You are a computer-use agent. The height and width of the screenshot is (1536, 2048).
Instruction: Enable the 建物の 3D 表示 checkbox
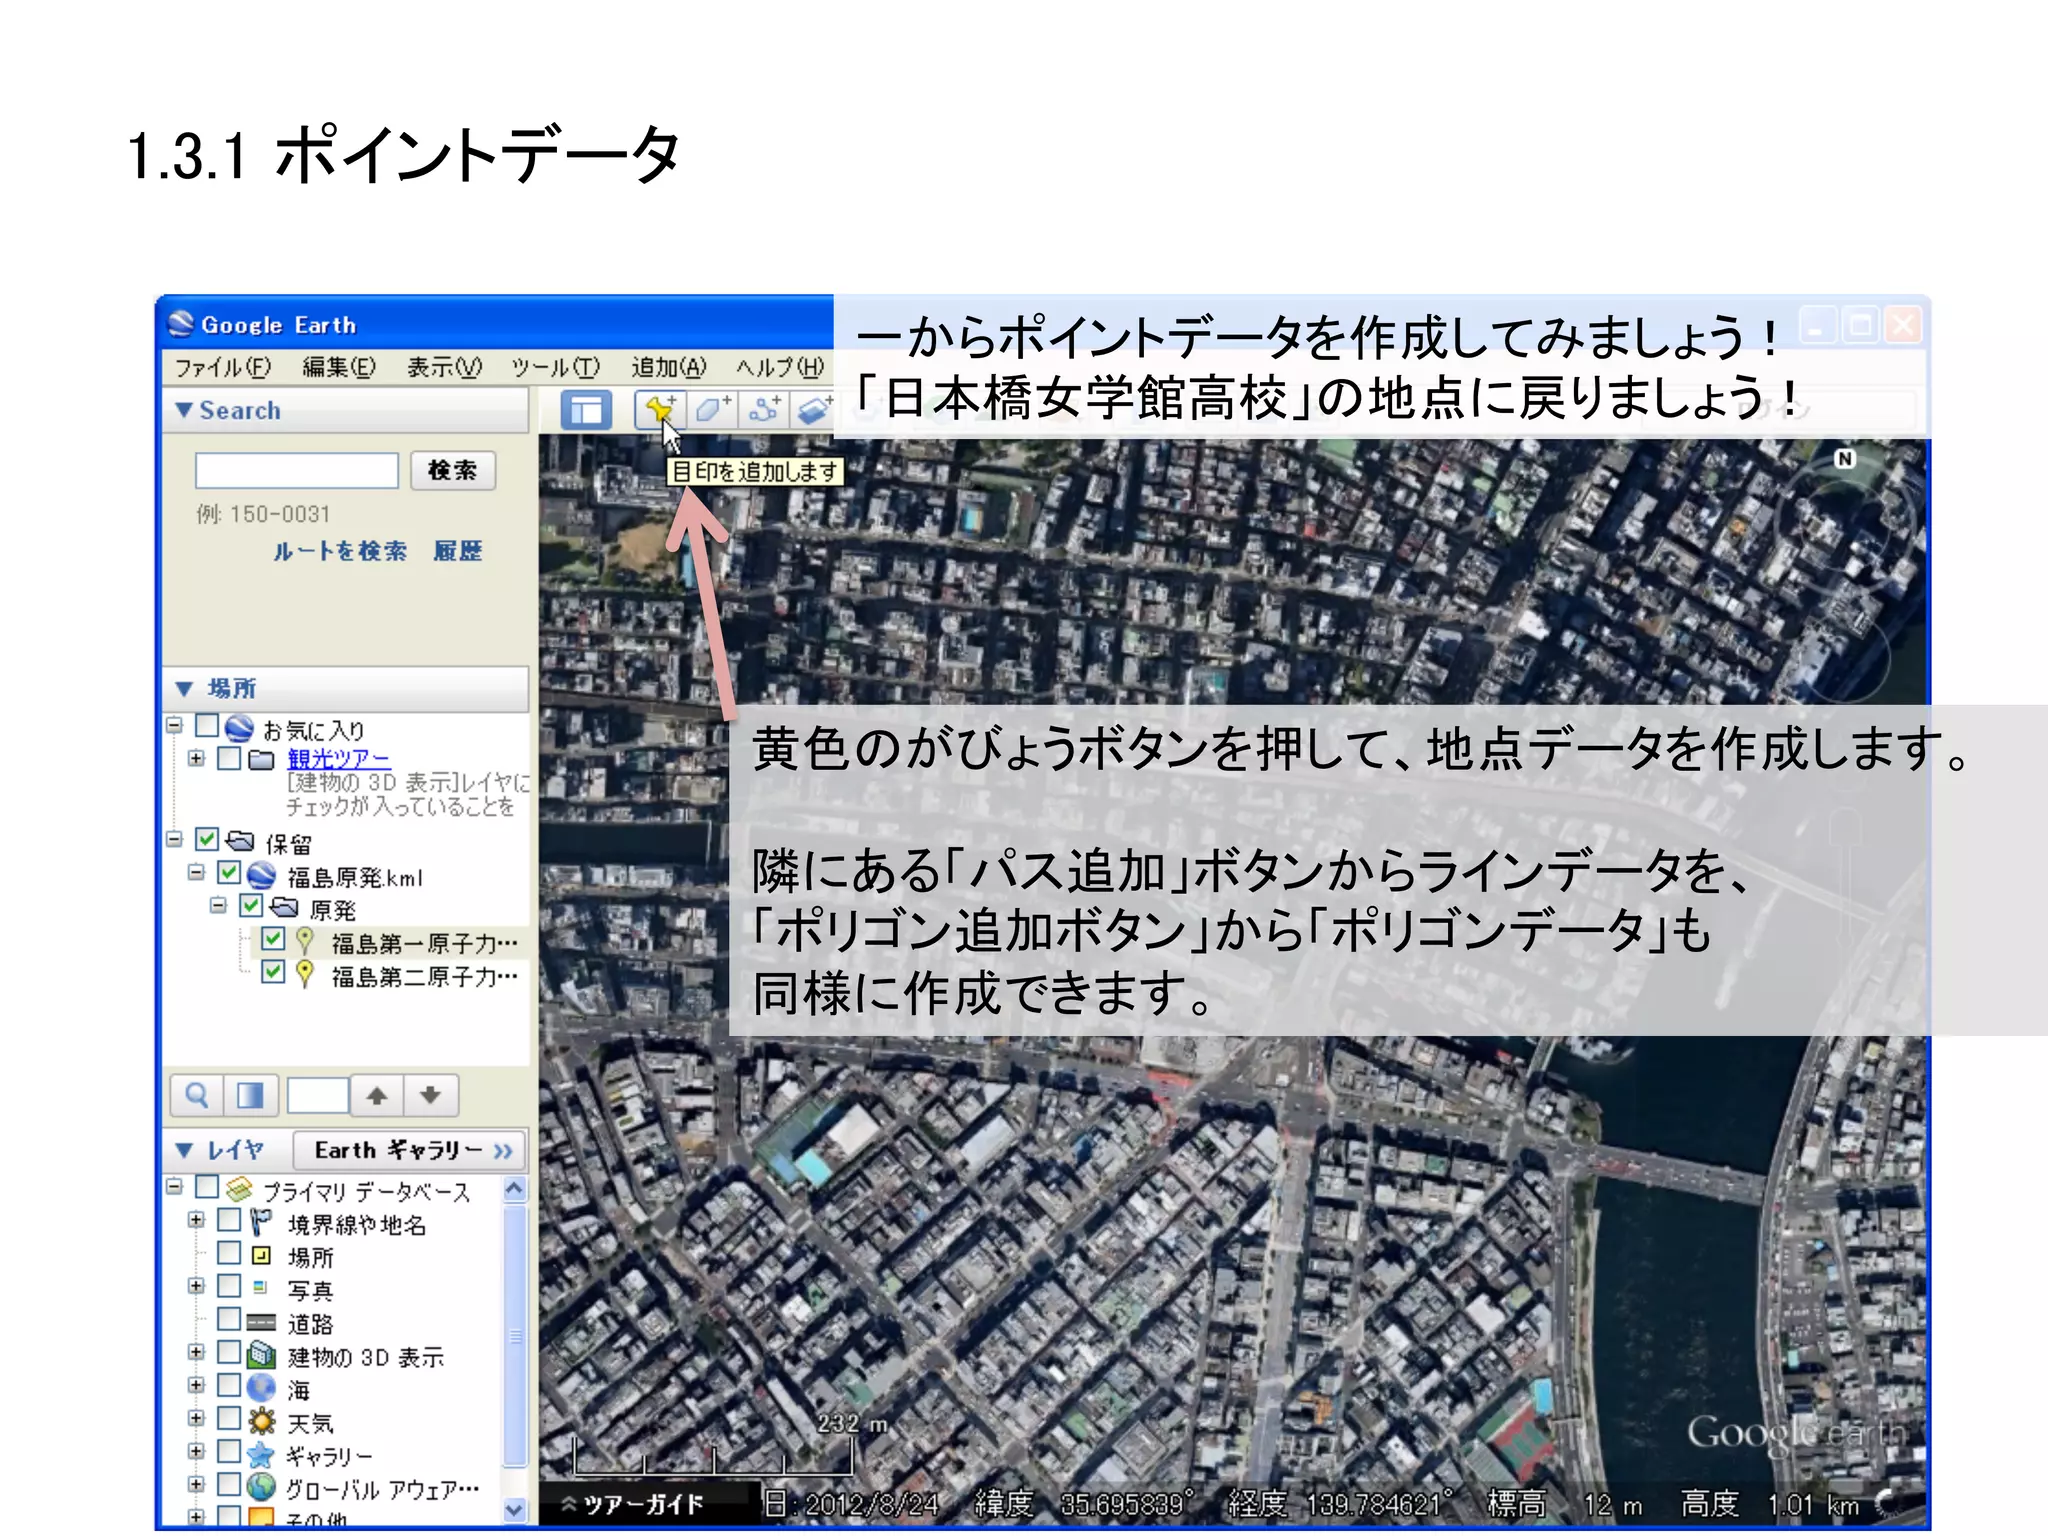229,1352
